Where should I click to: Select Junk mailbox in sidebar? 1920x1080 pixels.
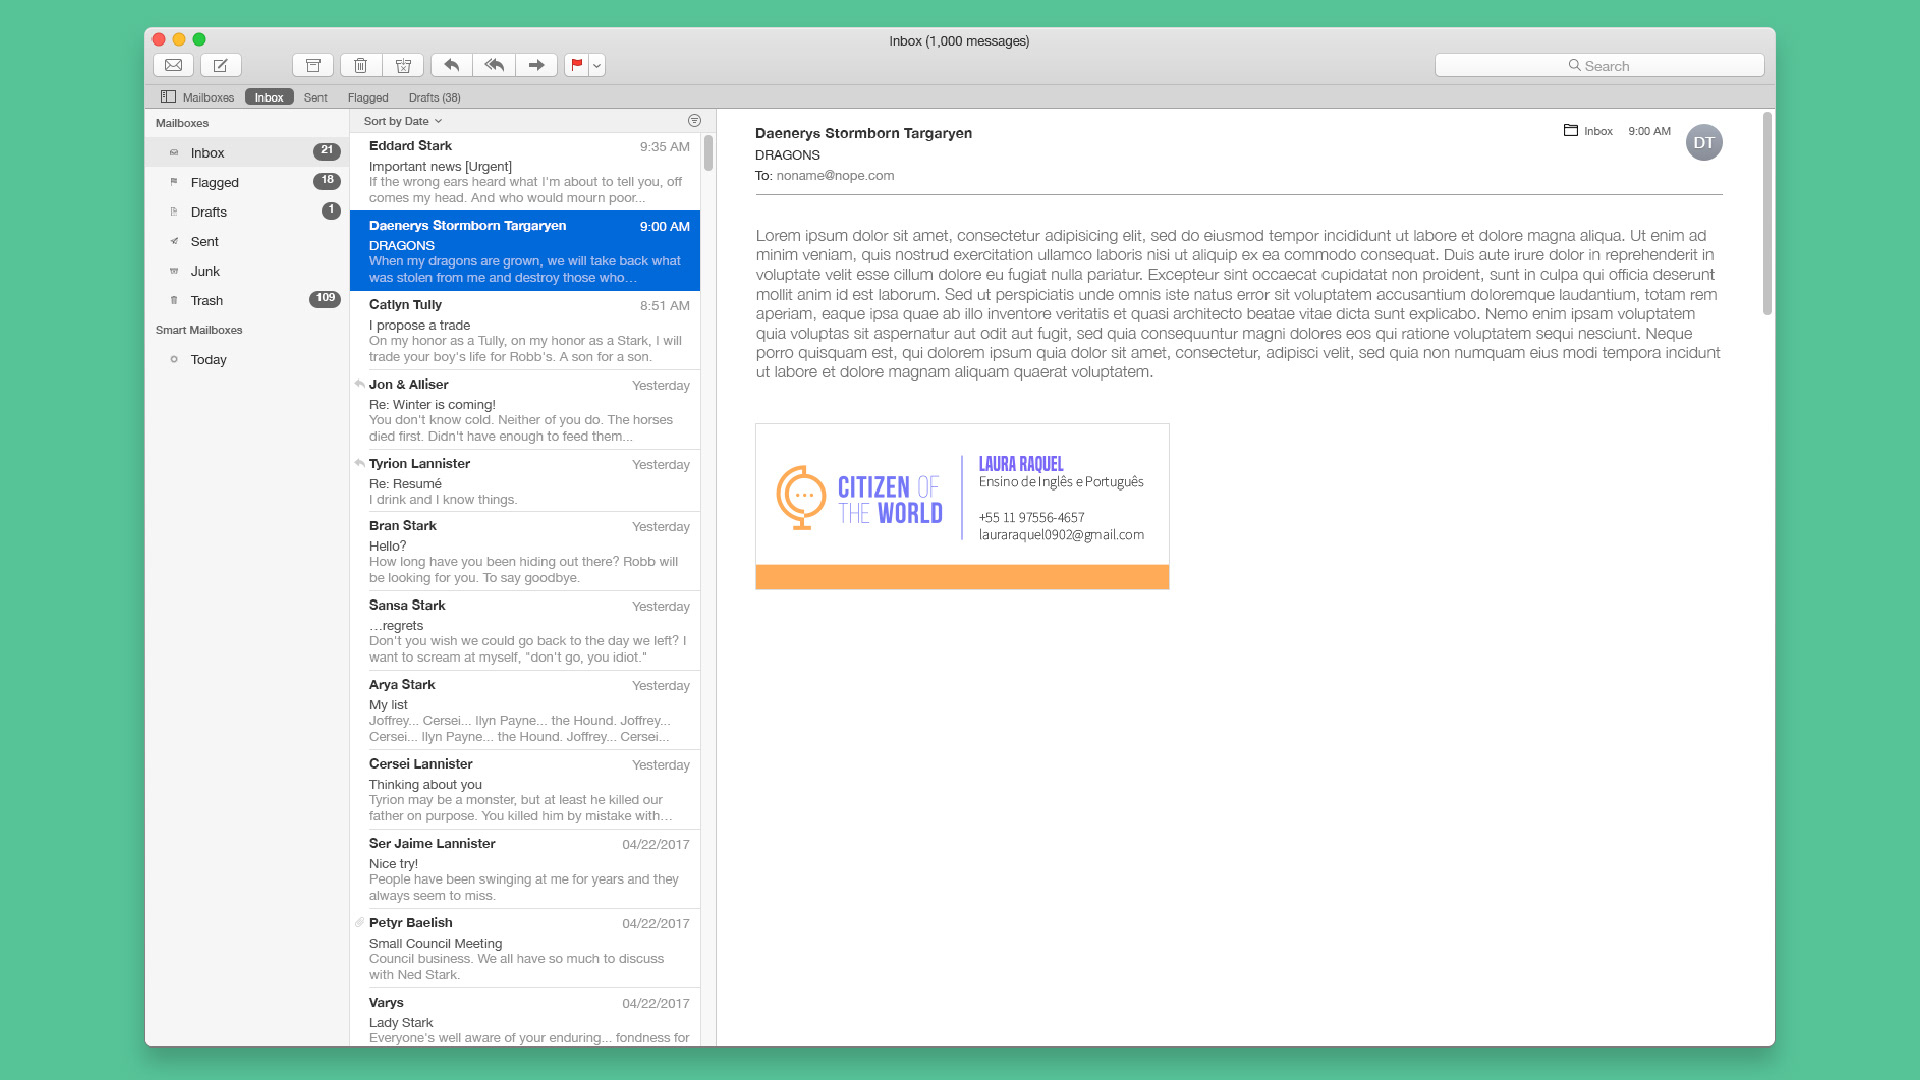coord(247,271)
